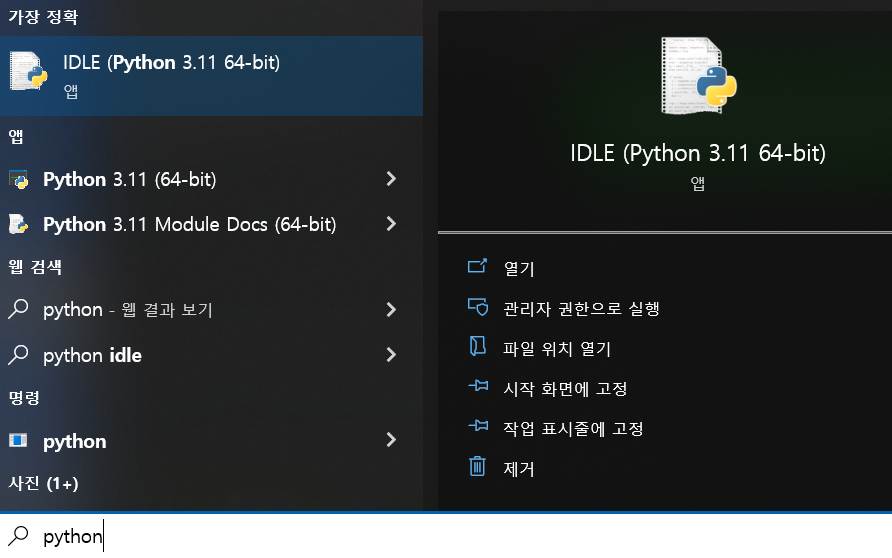
Task: Expand options for Python 3.11 (64-bit)
Action: pyautogui.click(x=391, y=179)
